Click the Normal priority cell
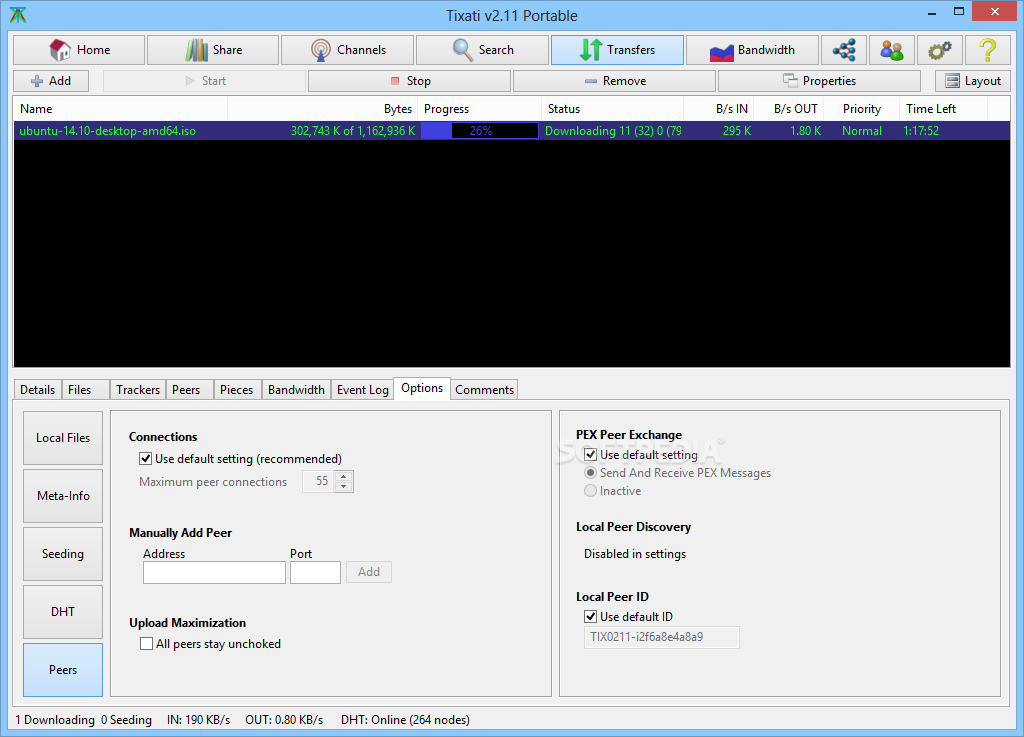 click(861, 131)
